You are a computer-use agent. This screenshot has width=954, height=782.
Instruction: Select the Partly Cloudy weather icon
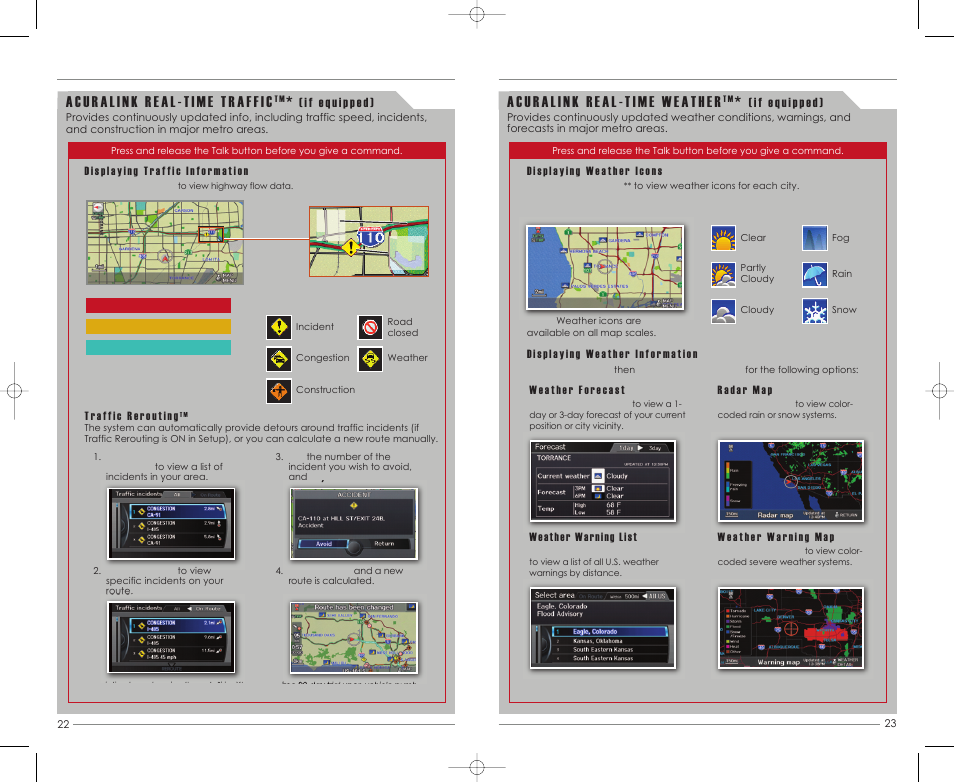tap(723, 274)
